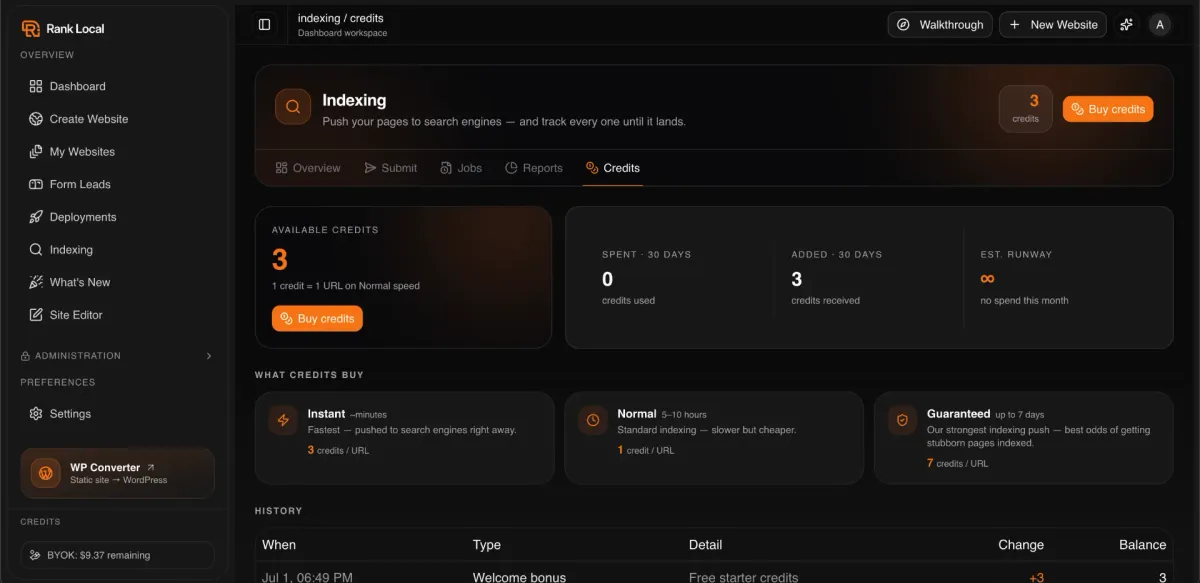Click the Guaranteed shield icon
1200x583 pixels.
(x=902, y=420)
